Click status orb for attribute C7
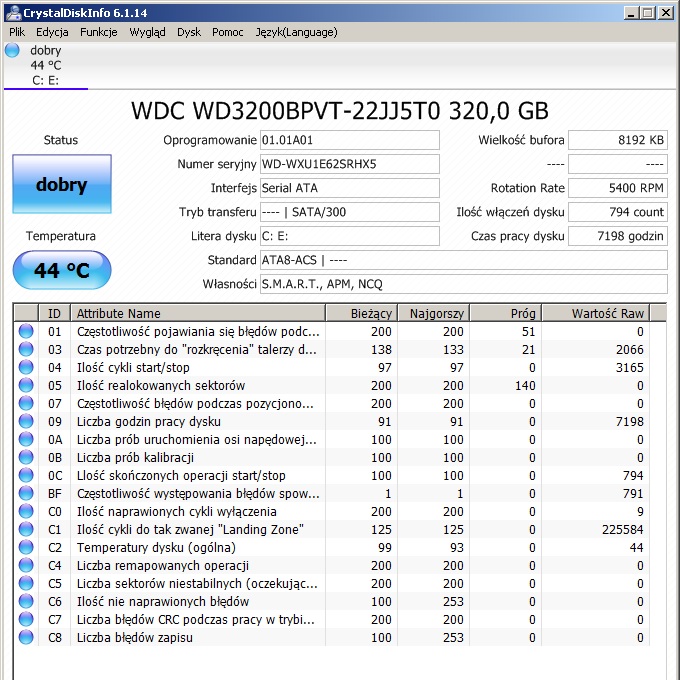Image resolution: width=680 pixels, height=680 pixels. coord(26,619)
